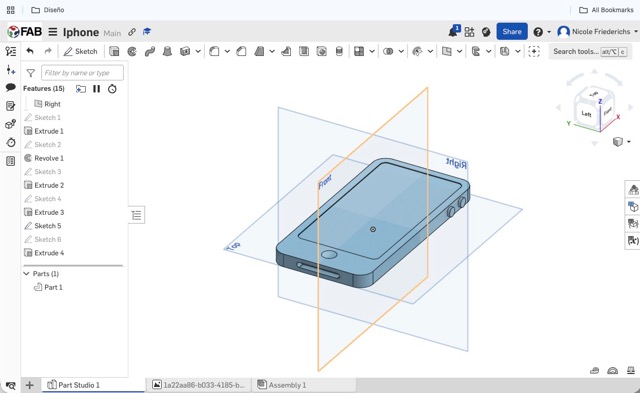Select the Linear pattern tool icon

pos(359,51)
